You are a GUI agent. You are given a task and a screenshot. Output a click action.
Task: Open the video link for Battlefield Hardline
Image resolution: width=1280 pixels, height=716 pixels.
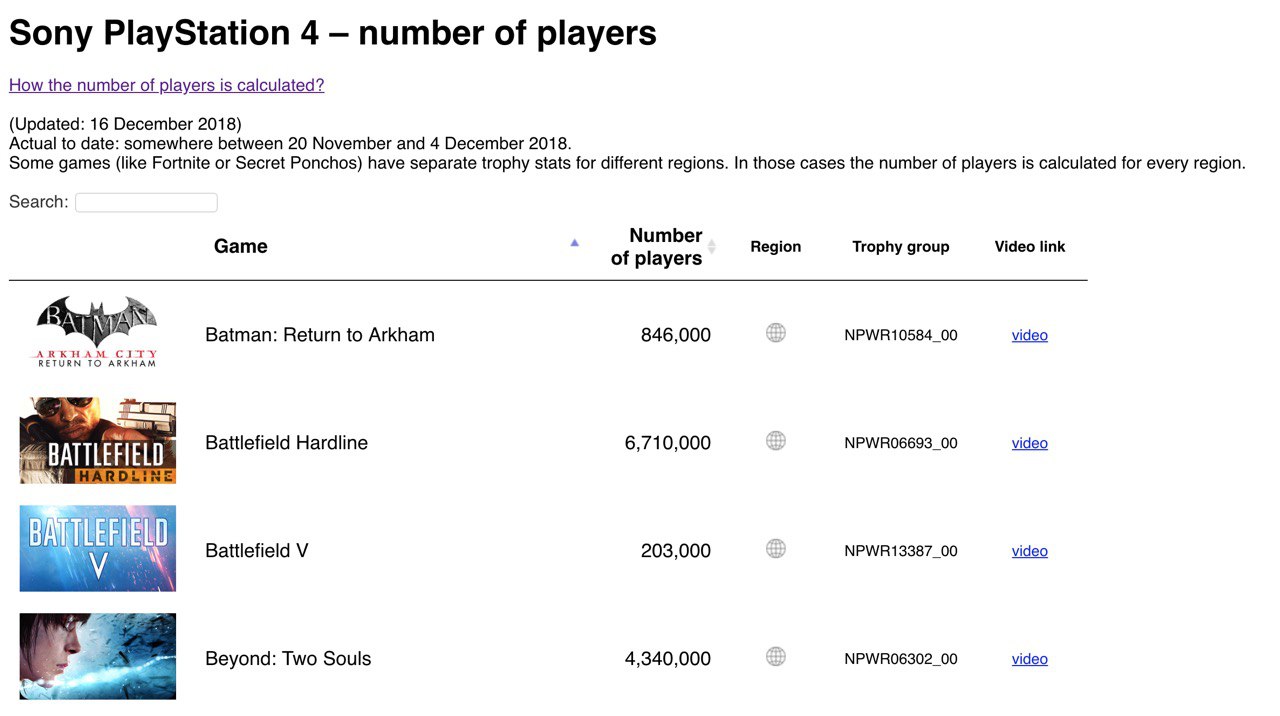click(1030, 443)
